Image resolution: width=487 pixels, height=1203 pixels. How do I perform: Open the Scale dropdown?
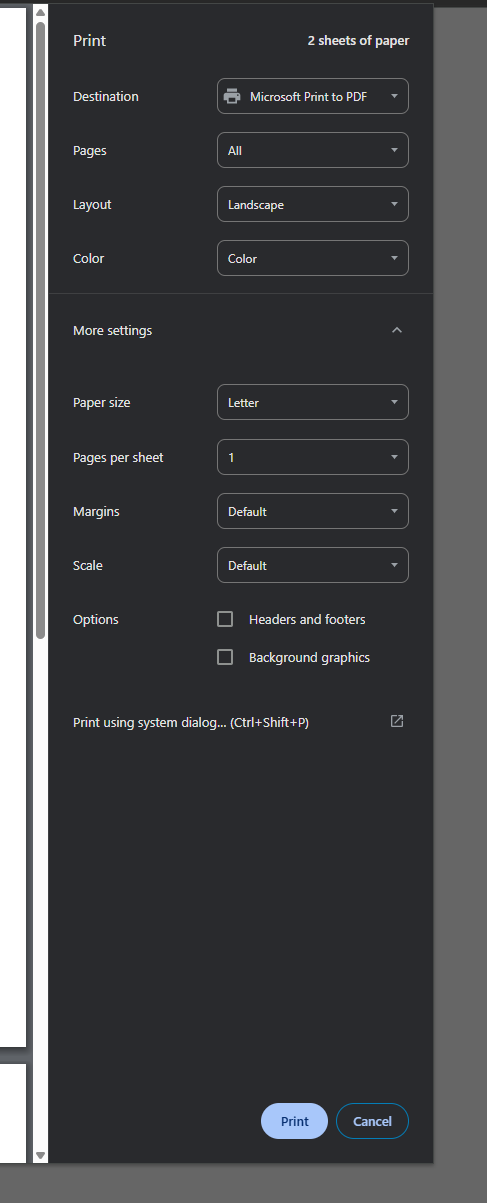(x=313, y=565)
